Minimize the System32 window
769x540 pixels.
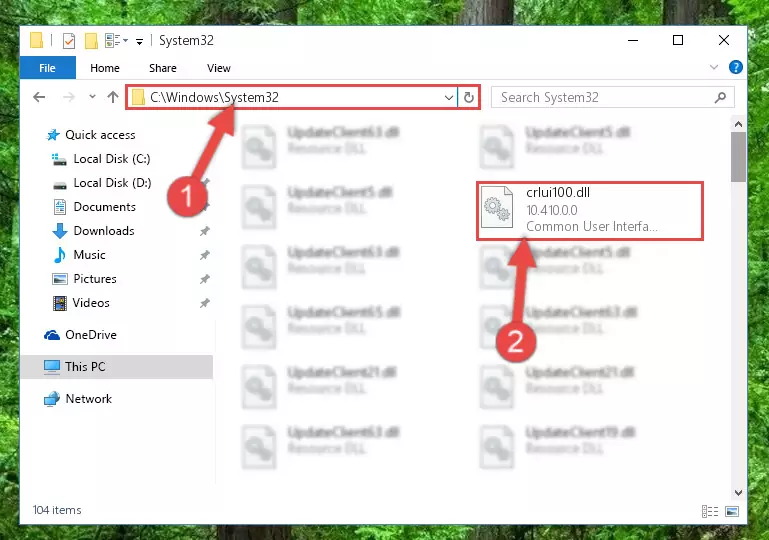click(x=633, y=40)
